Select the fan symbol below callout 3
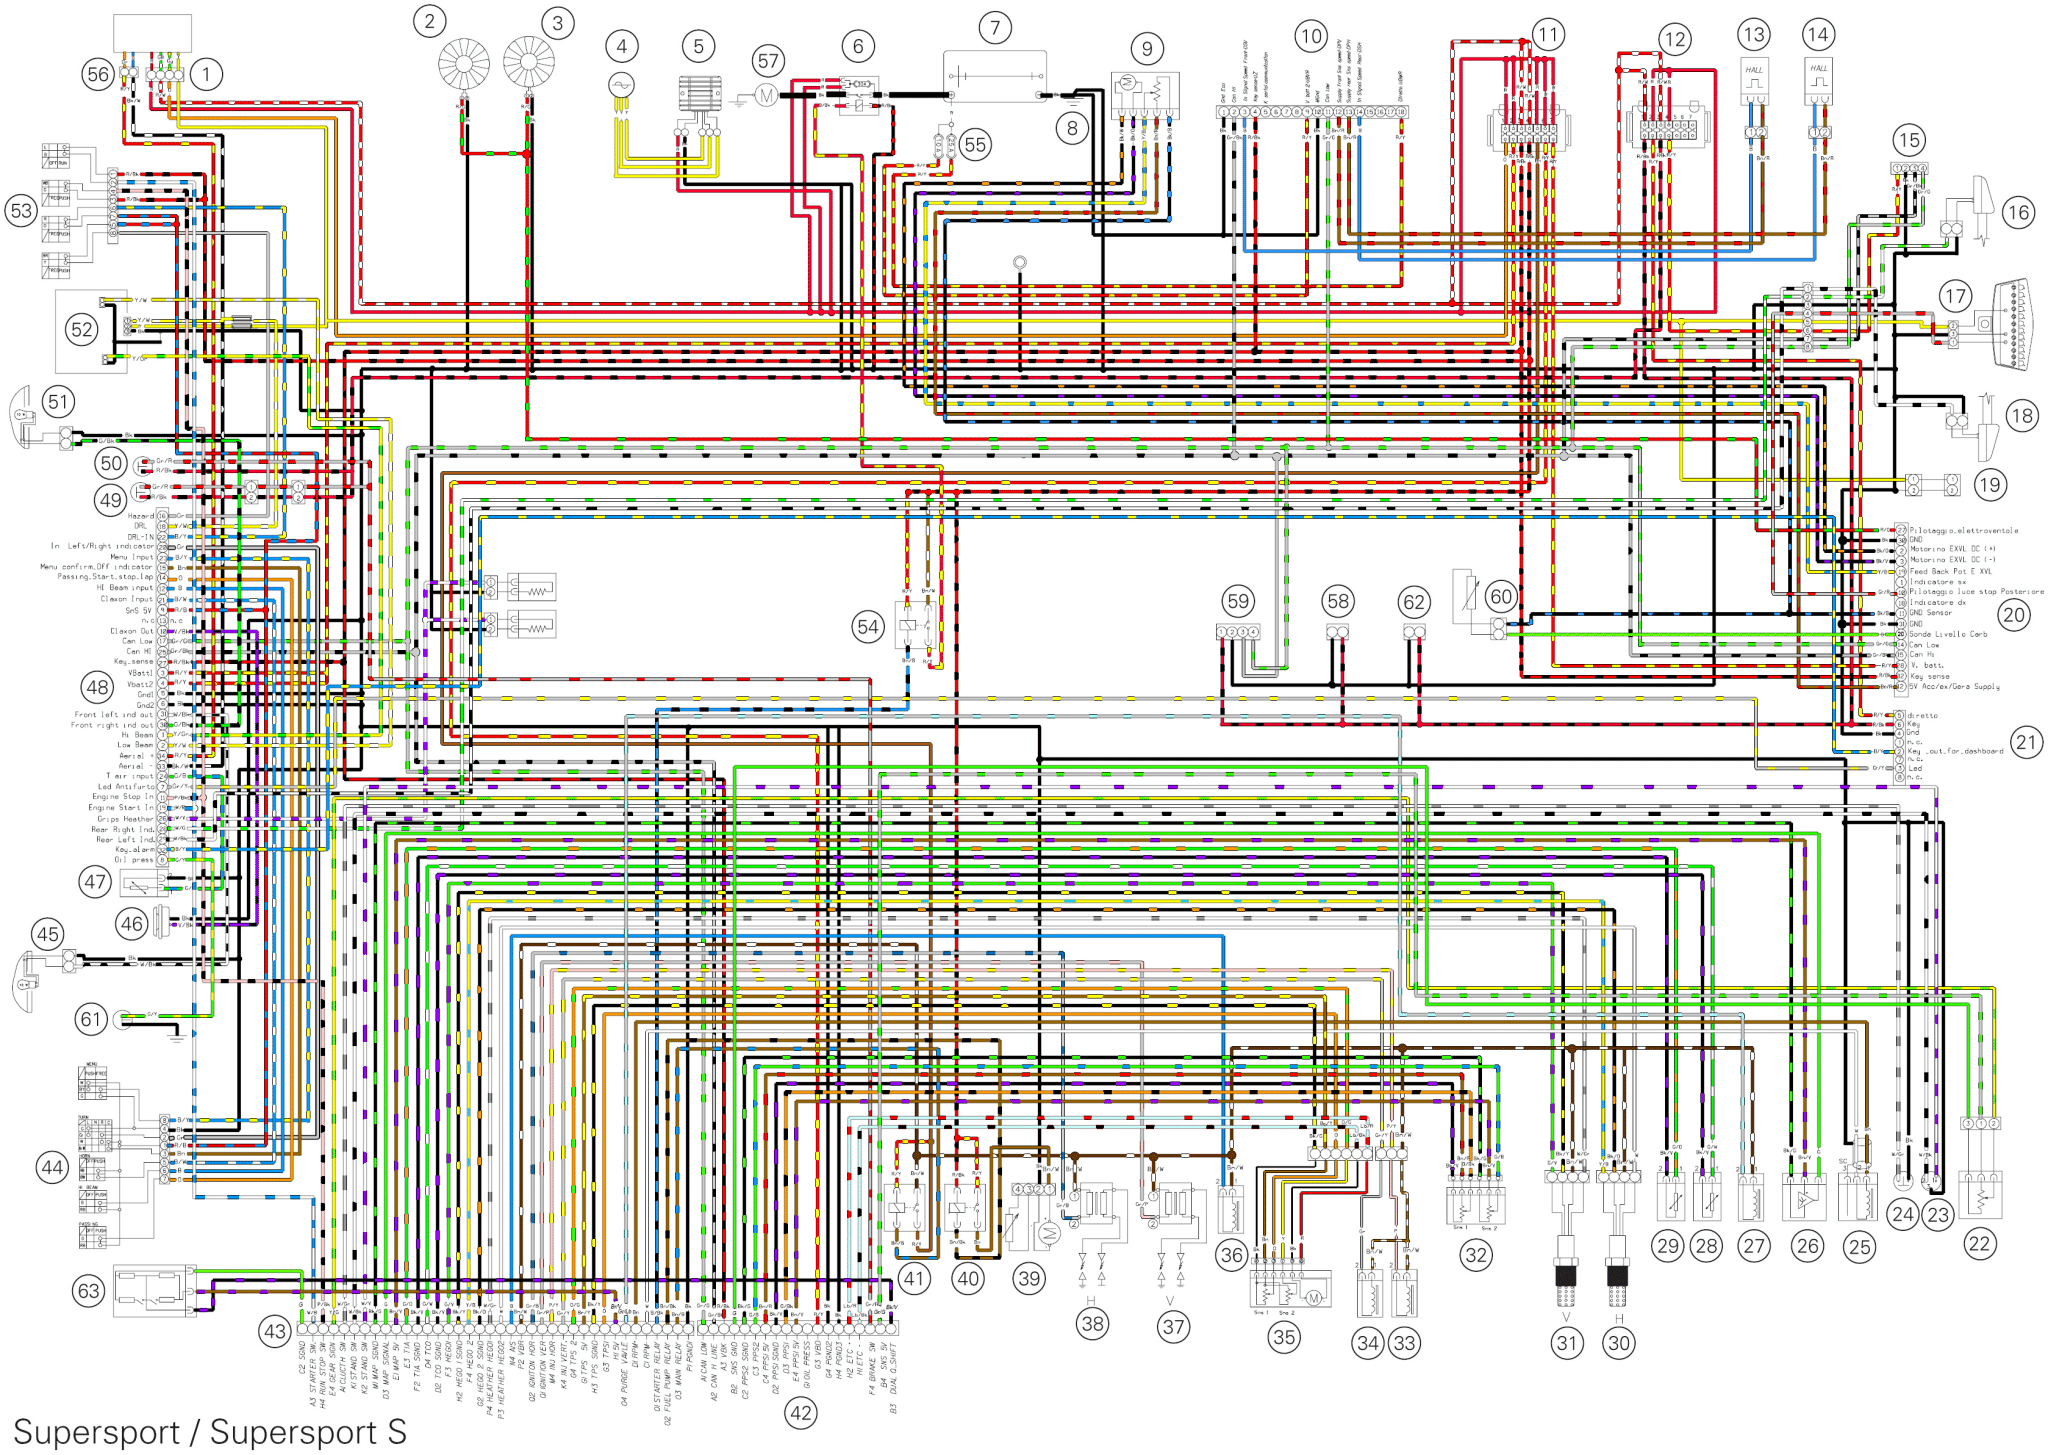 pyautogui.click(x=529, y=63)
